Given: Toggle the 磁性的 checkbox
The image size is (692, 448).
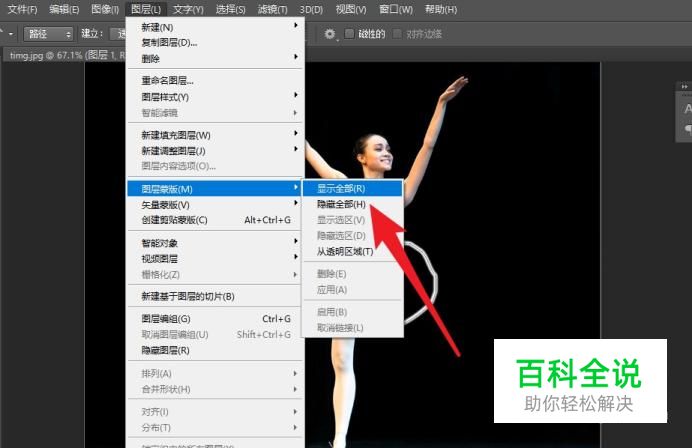Looking at the screenshot, I should (x=349, y=34).
